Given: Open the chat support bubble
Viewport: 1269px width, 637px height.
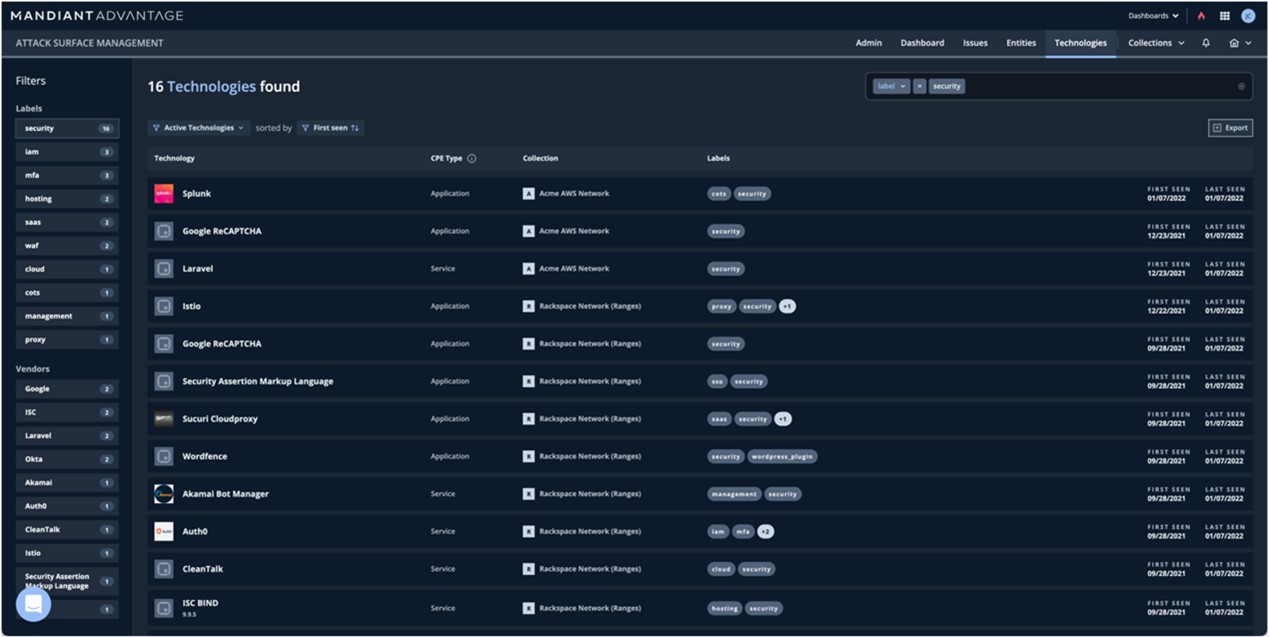Looking at the screenshot, I should 33,604.
